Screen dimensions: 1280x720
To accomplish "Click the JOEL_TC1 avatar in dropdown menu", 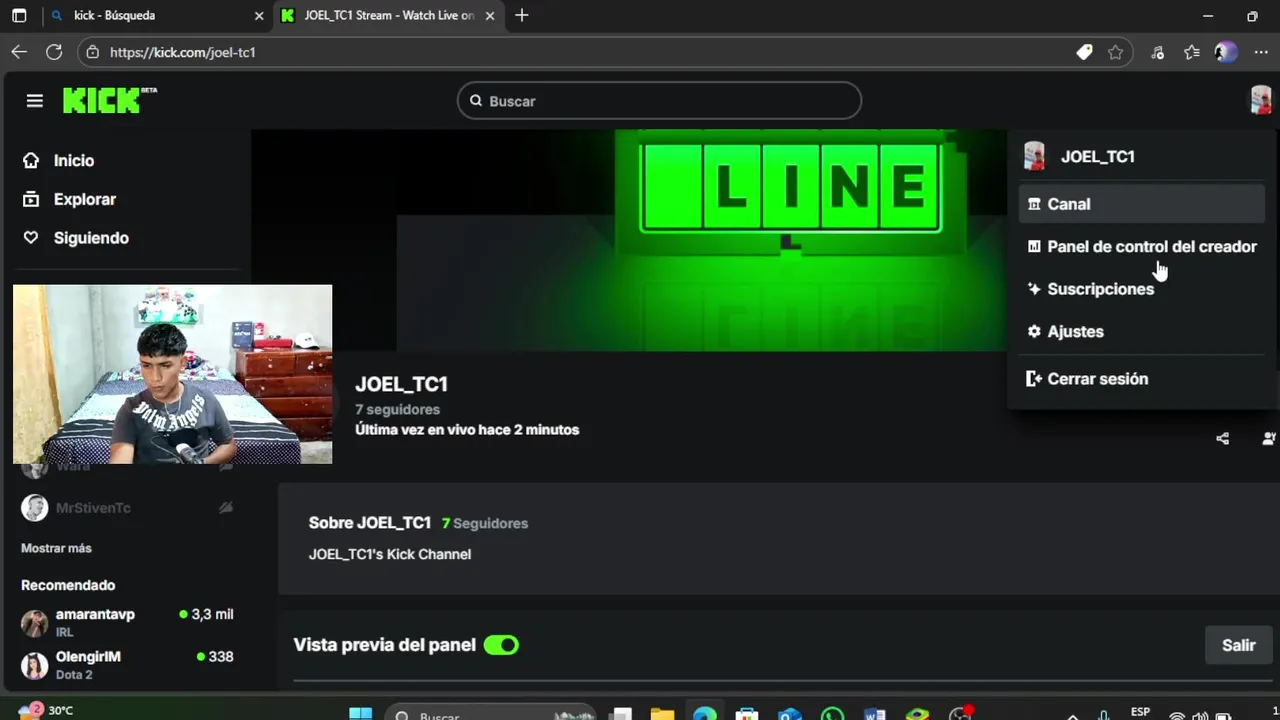I will (x=1035, y=156).
